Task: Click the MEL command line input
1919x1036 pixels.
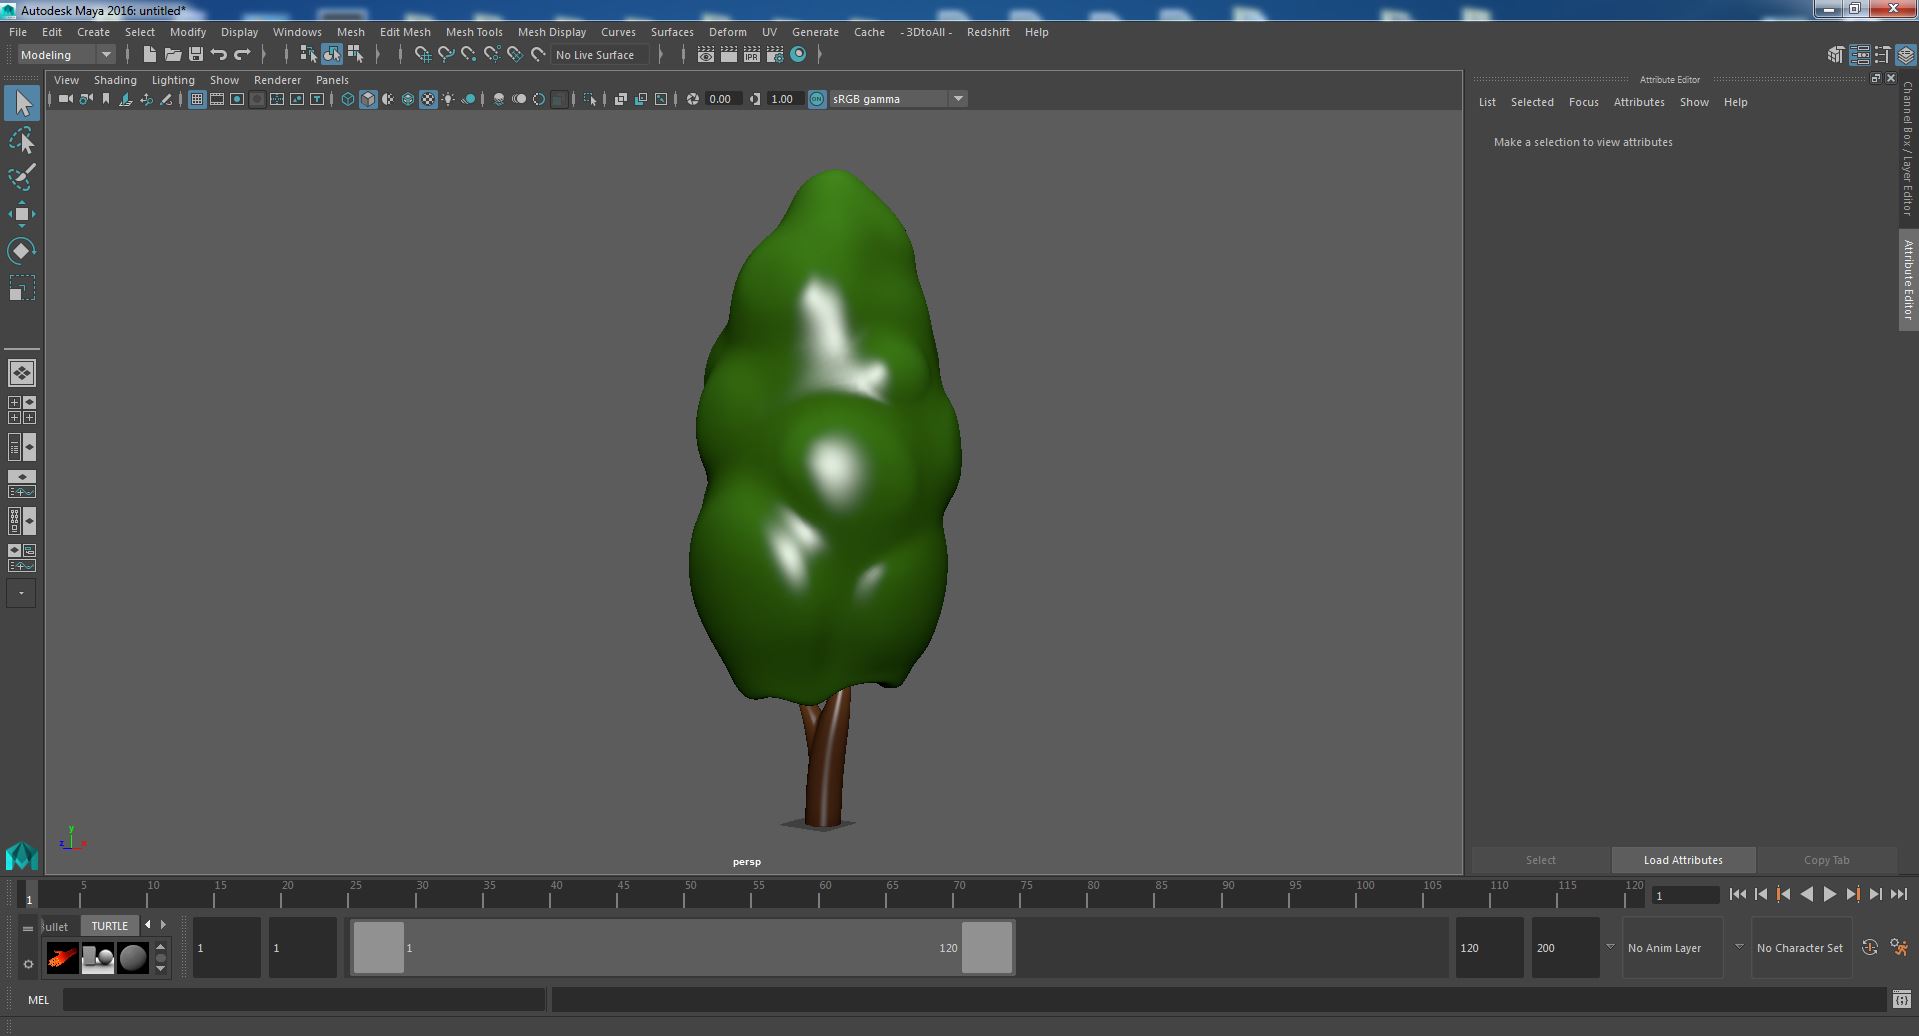Action: pos(304,999)
